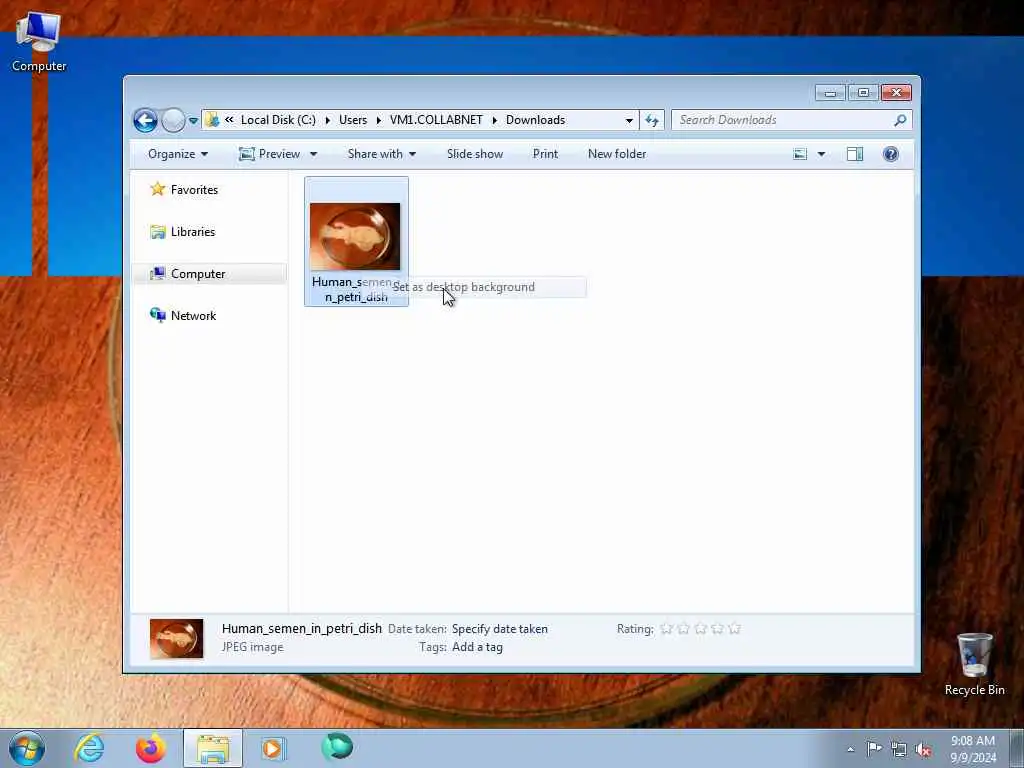This screenshot has height=768, width=1024.
Task: Maximize the Downloads Explorer window
Action: point(863,93)
